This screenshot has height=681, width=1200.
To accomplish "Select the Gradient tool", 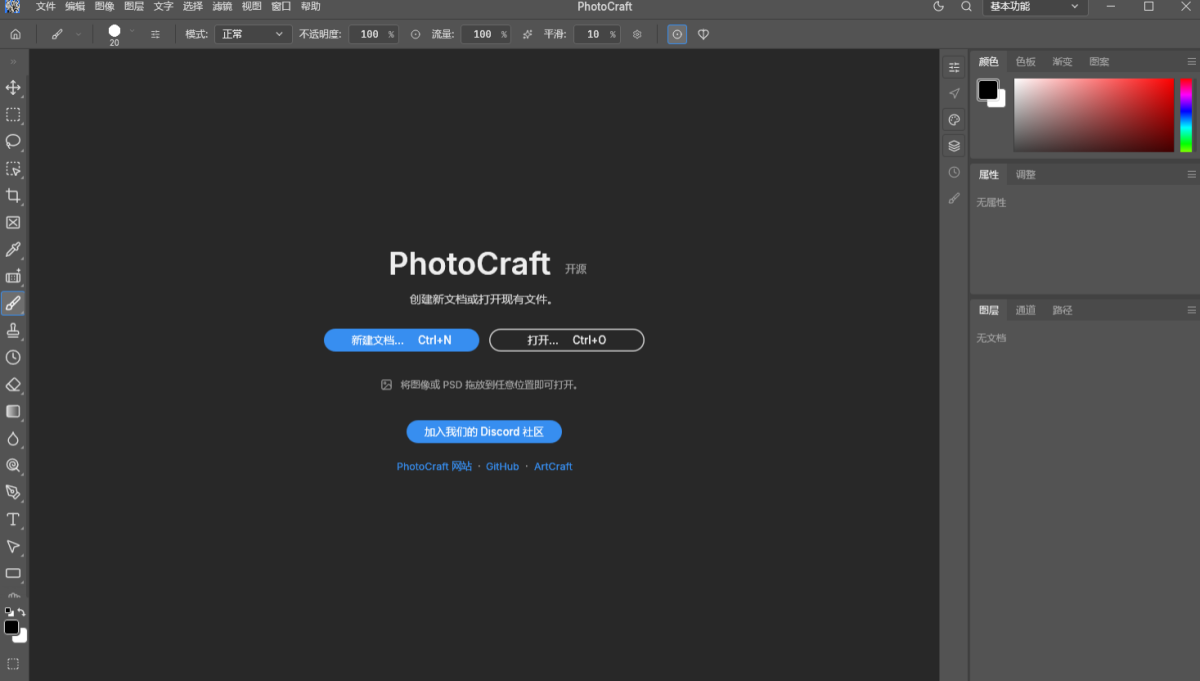I will pyautogui.click(x=13, y=411).
